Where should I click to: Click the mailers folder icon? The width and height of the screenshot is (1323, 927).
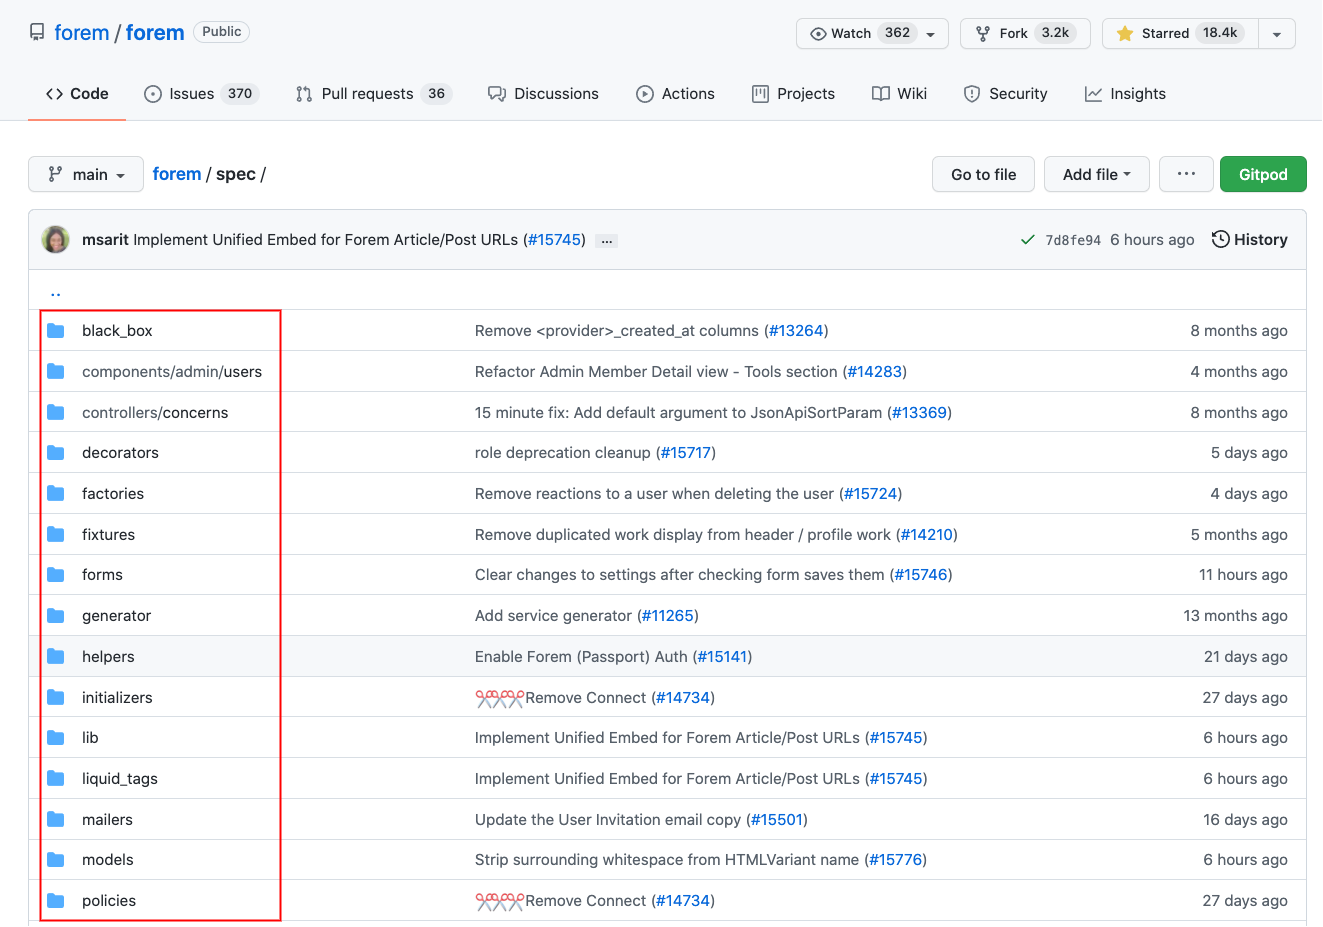(x=56, y=820)
